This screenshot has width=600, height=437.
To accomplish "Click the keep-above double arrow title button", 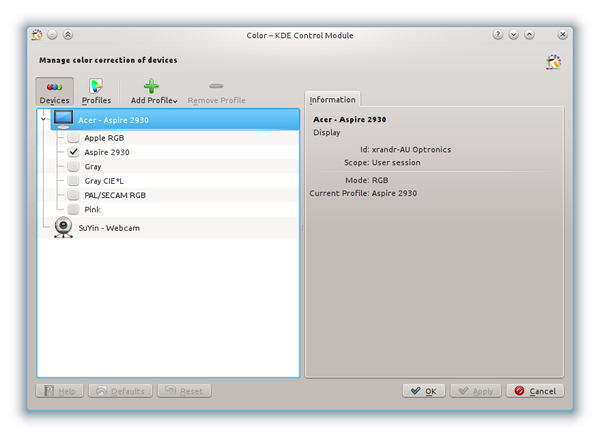I will point(68,35).
